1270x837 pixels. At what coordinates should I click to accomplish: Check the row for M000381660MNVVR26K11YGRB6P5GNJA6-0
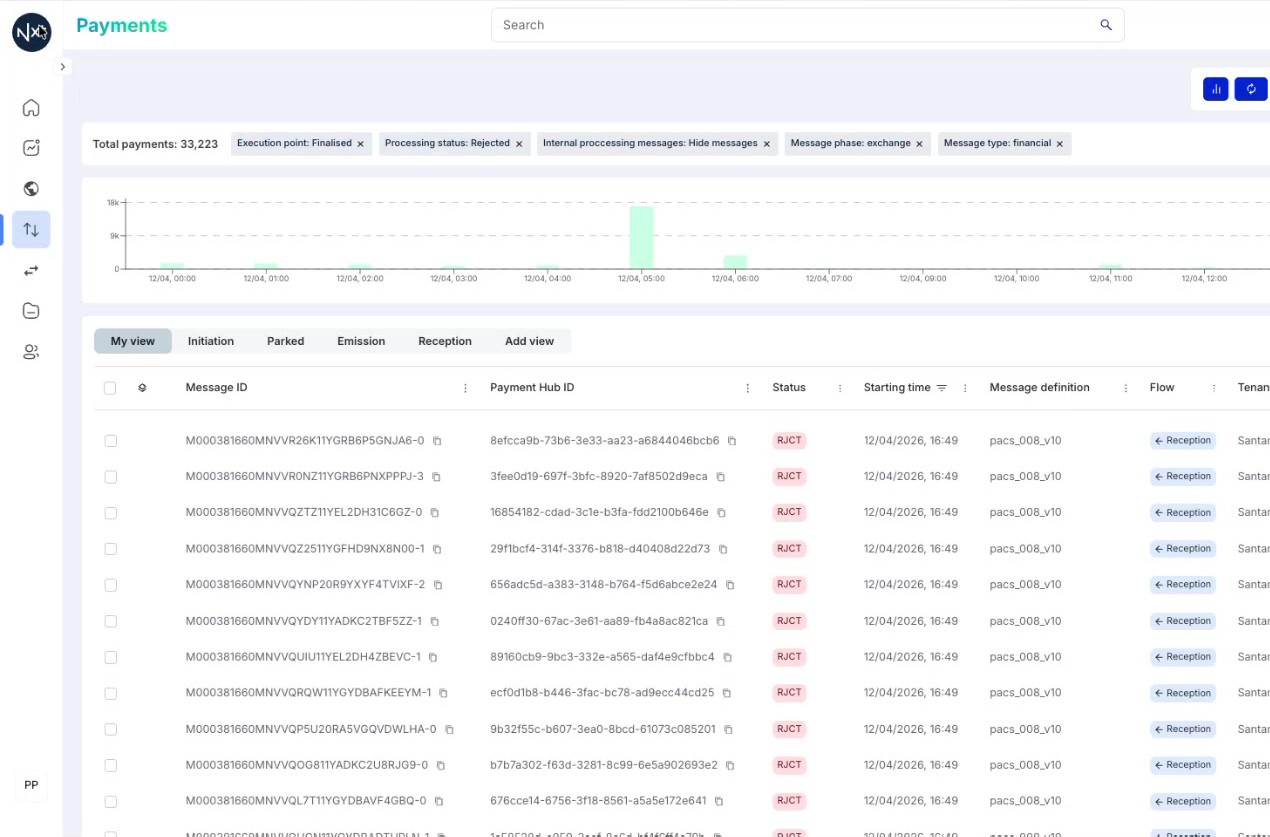(x=110, y=441)
